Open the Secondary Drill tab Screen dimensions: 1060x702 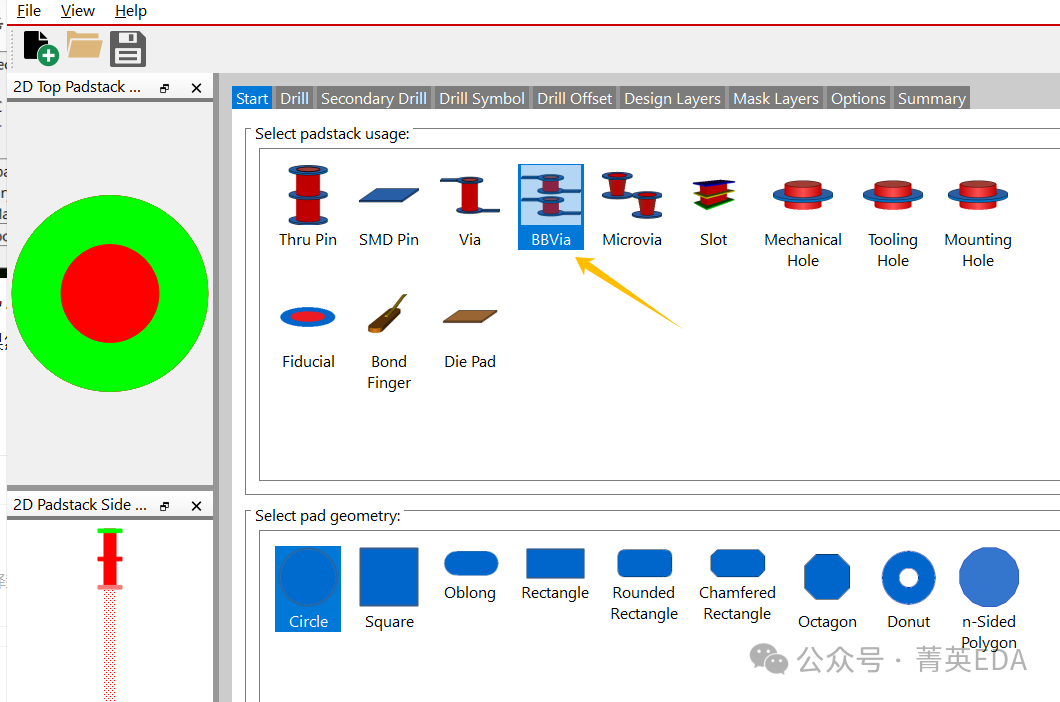(x=374, y=98)
